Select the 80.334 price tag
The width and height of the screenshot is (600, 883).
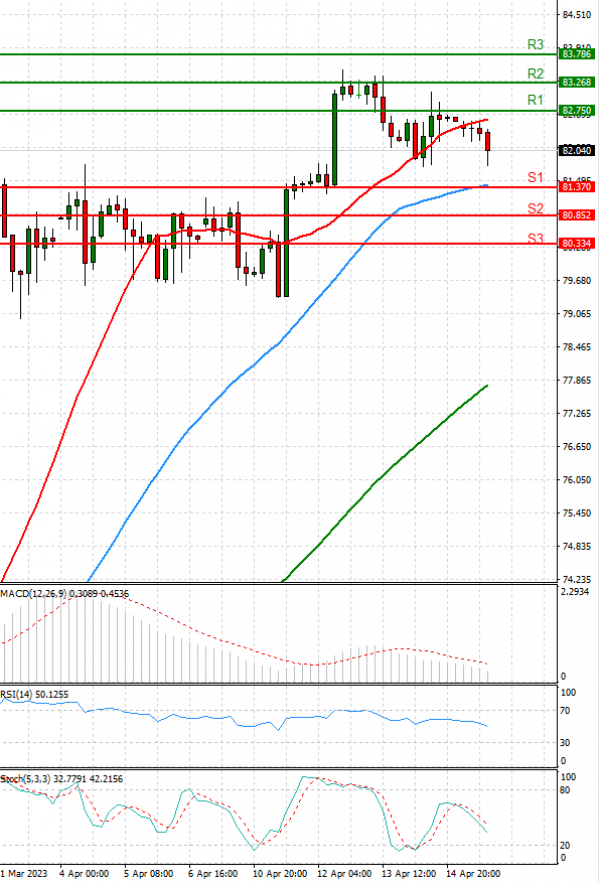[576, 244]
